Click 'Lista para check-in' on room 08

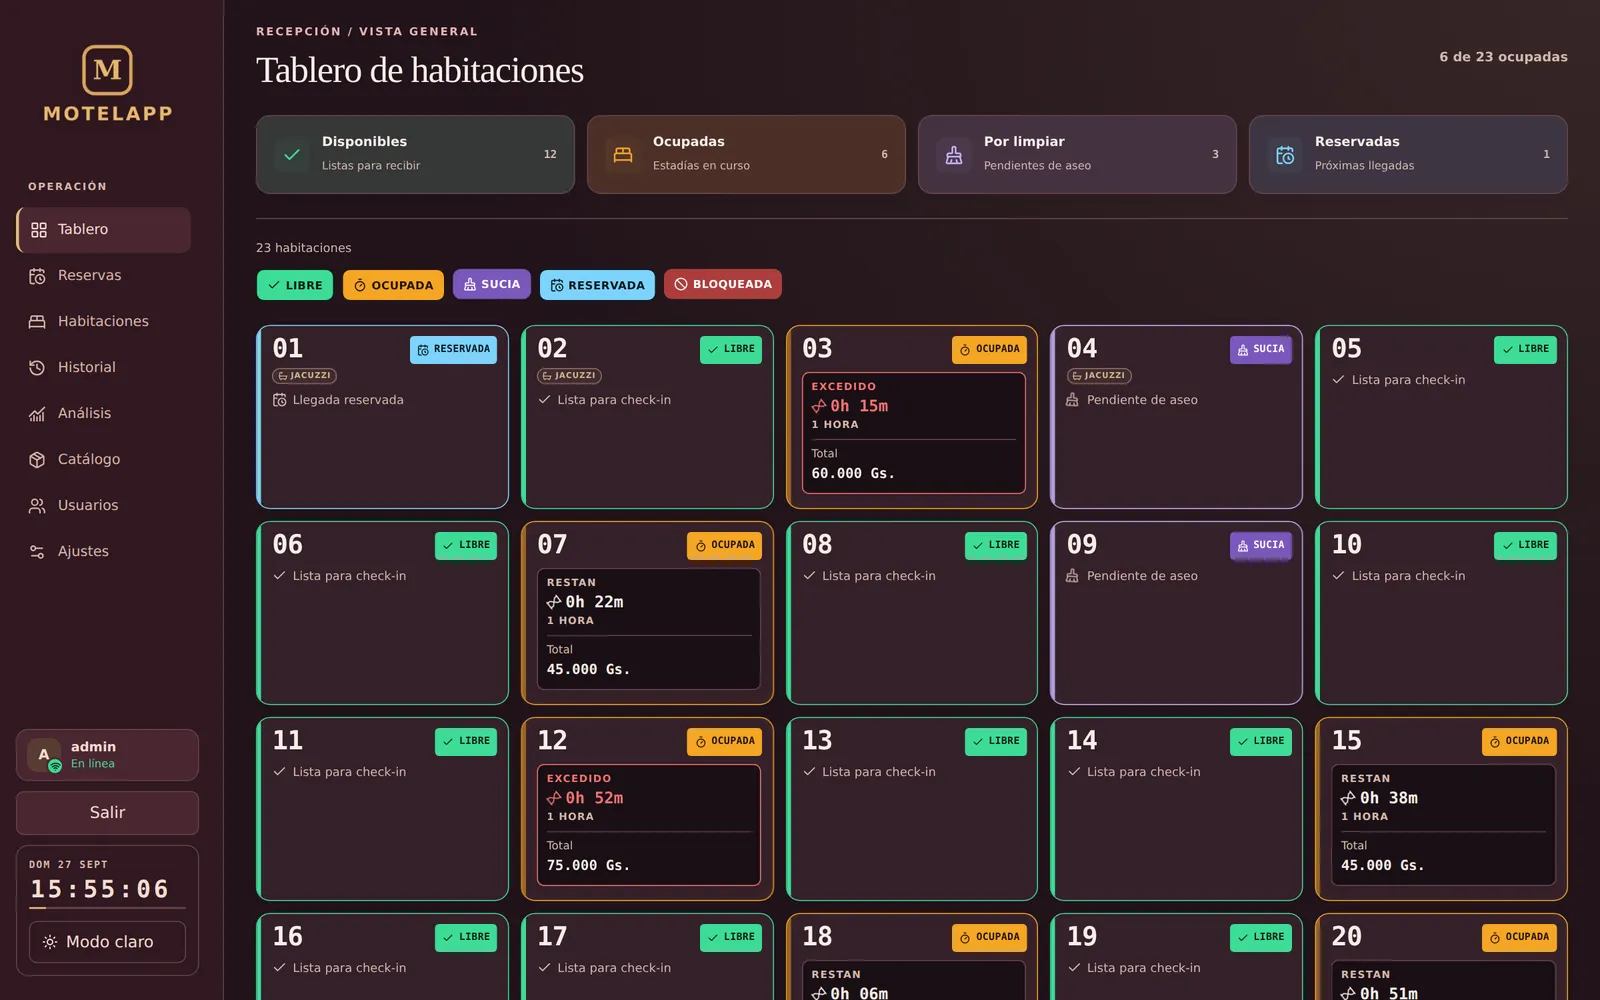click(x=879, y=576)
